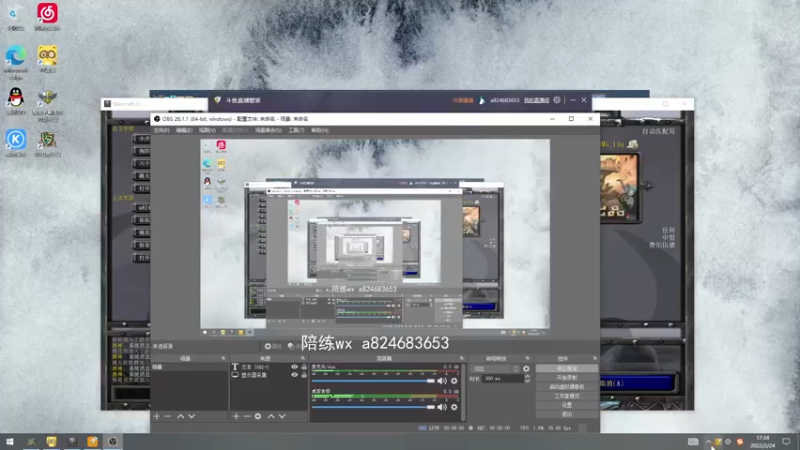Click the yellow raccoon icon on the taskbar
Image resolution: width=800 pixels, height=450 pixels.
coord(52,441)
